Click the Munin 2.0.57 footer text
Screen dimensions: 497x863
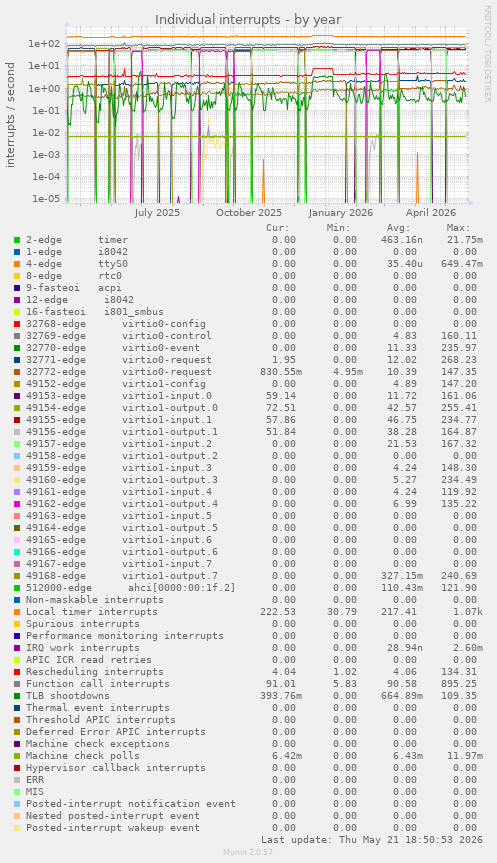248,852
